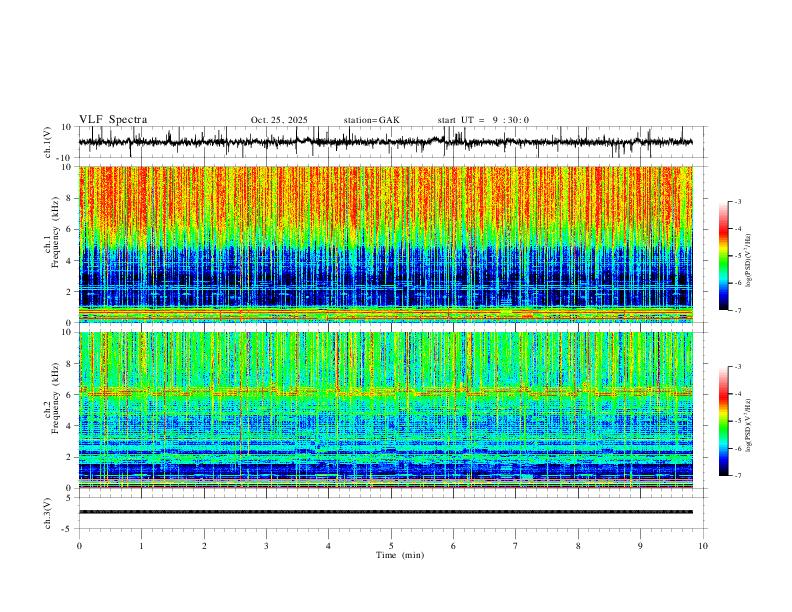Click ch.2 'Frequency (kHz)' axis label
Image resolution: width=792 pixels, height=612 pixels.
pos(55,398)
